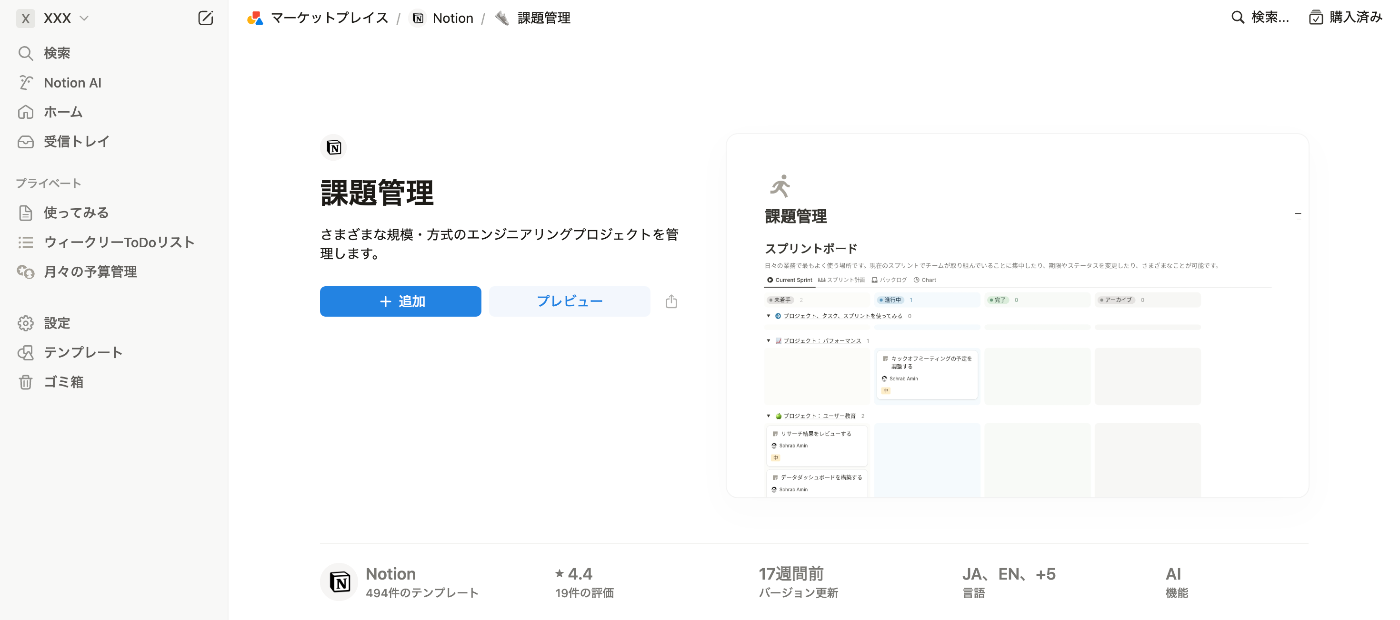Click the Notion creator avatar logo
This screenshot has height=620, width=1400.
click(339, 582)
